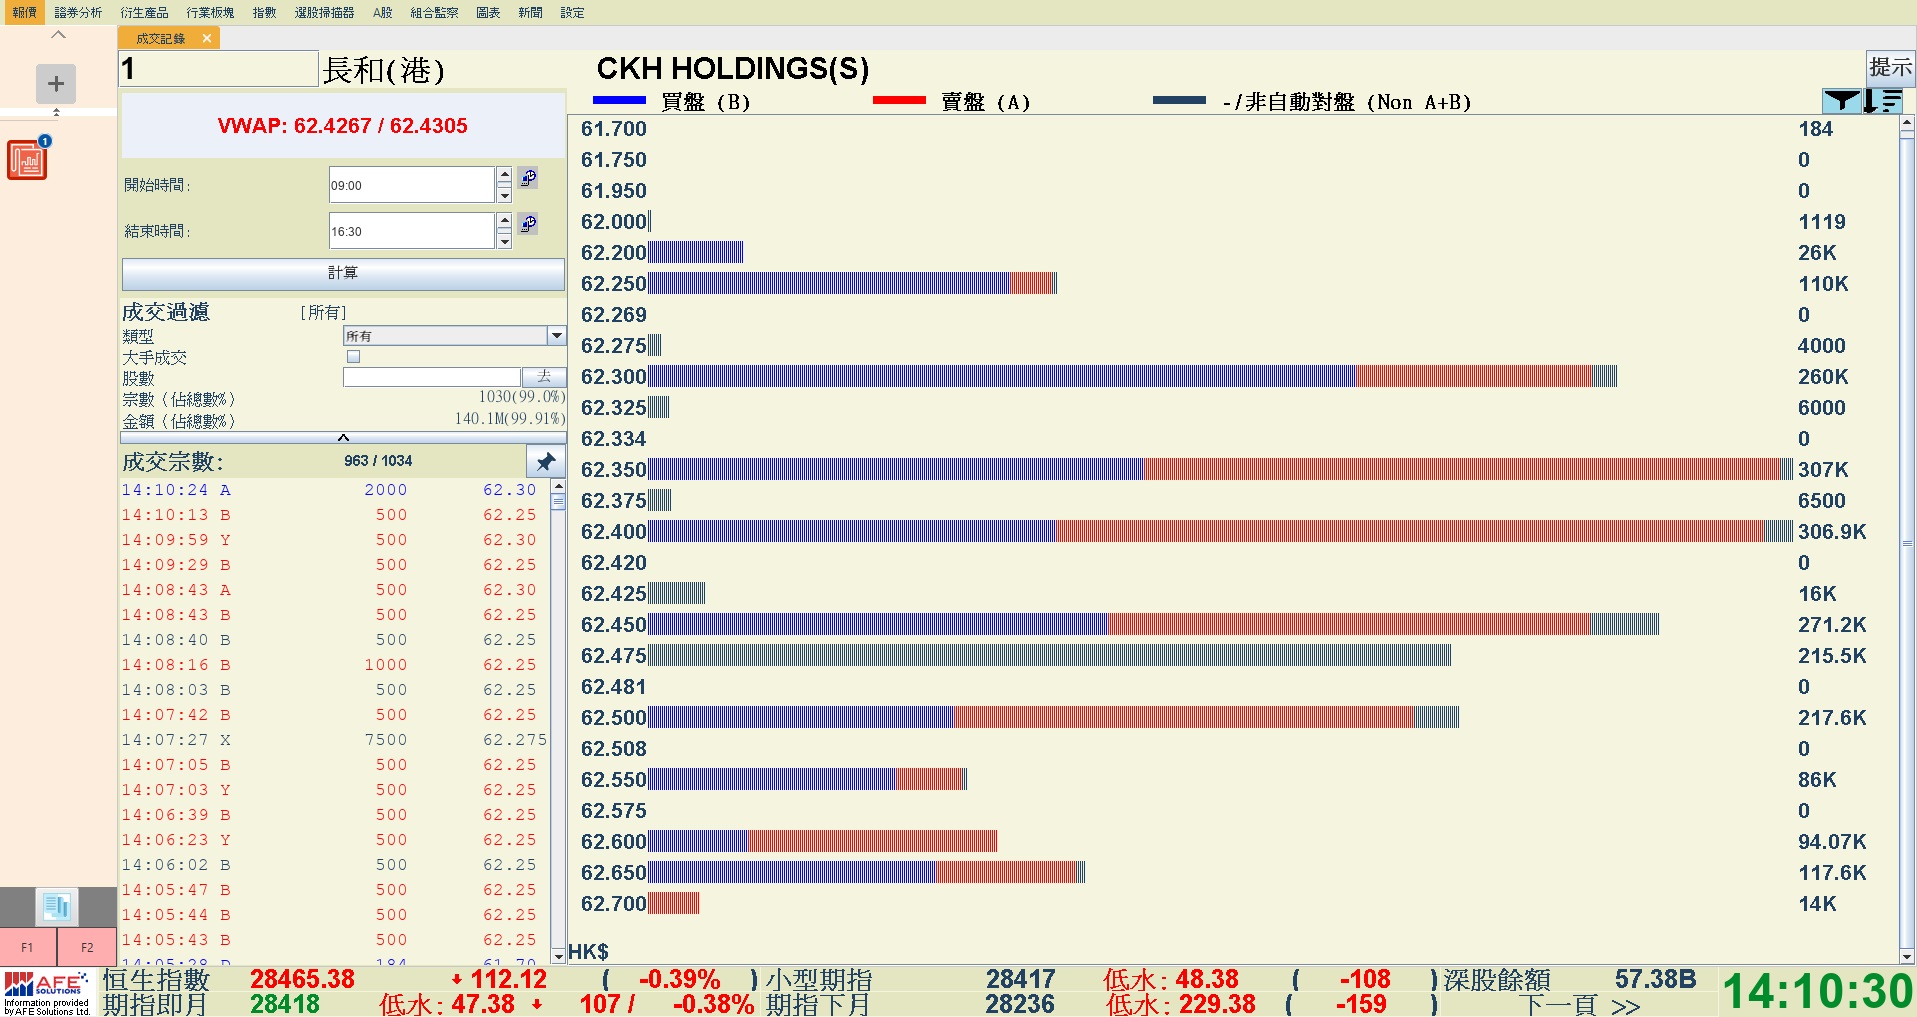Click the 開始時間 input field

pyautogui.click(x=411, y=185)
